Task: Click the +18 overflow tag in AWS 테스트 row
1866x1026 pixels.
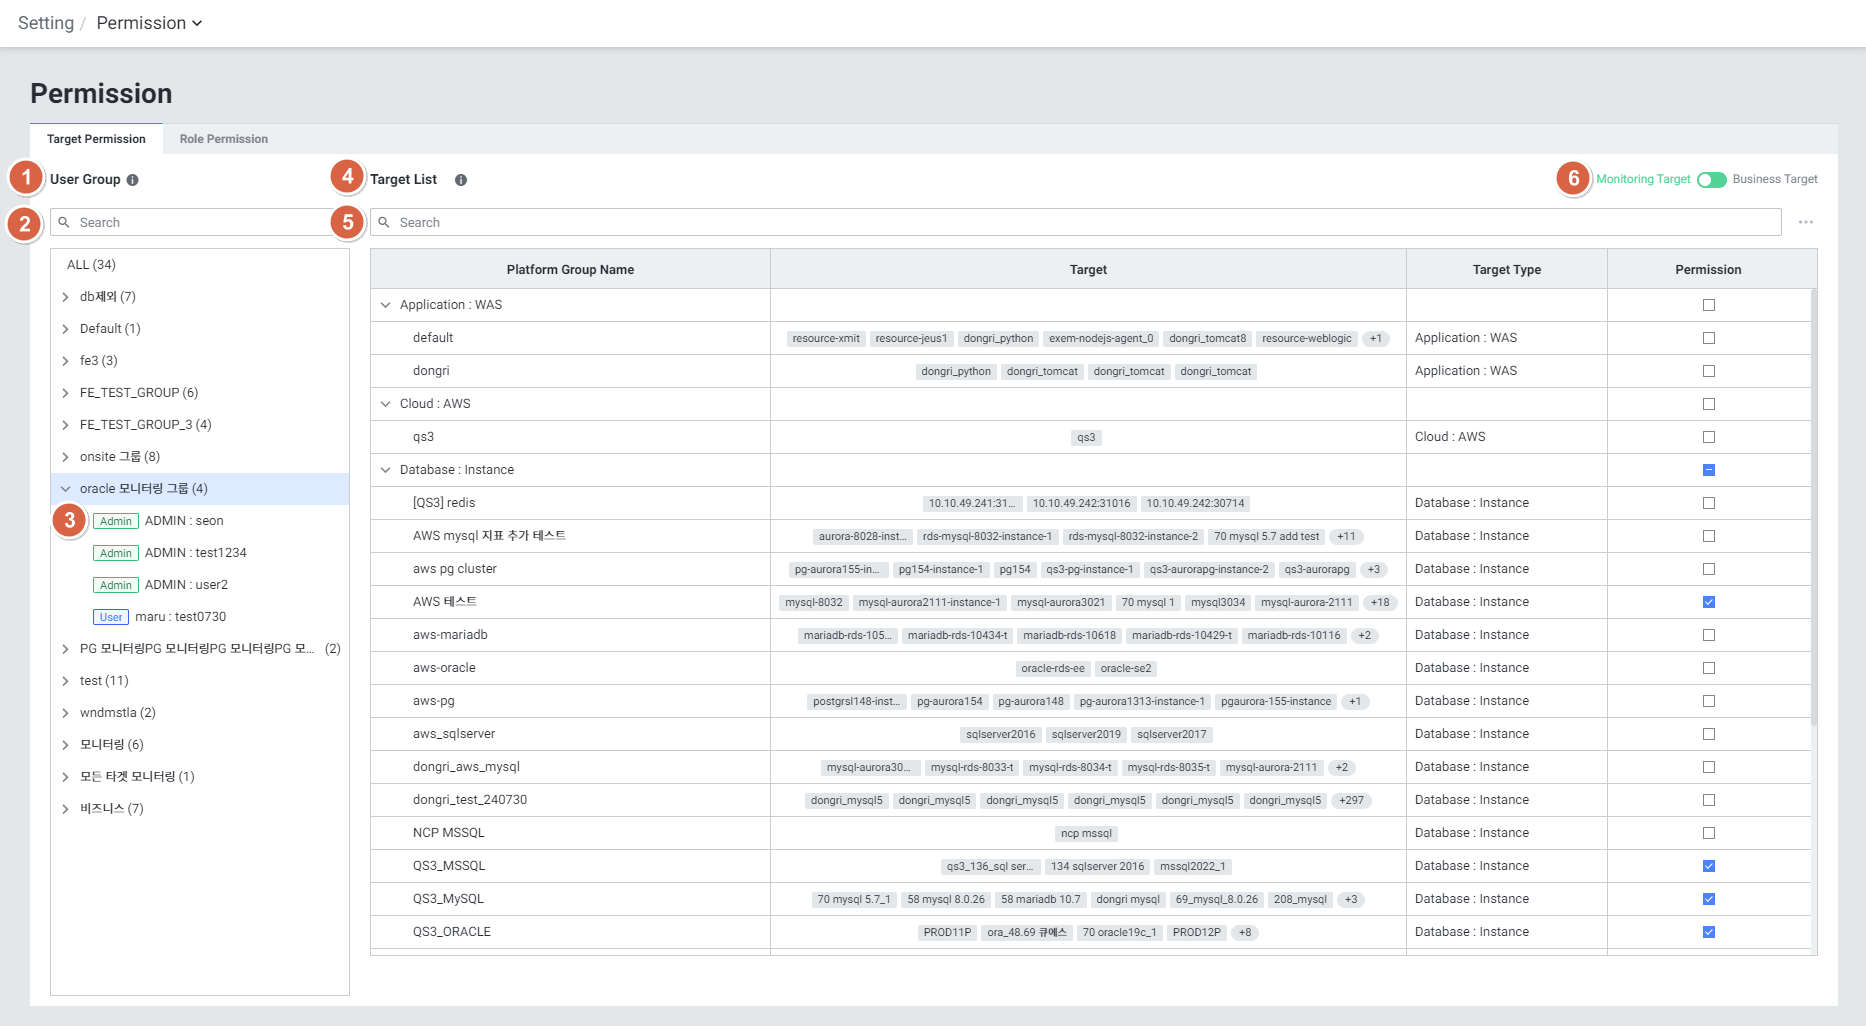Action: click(x=1380, y=602)
